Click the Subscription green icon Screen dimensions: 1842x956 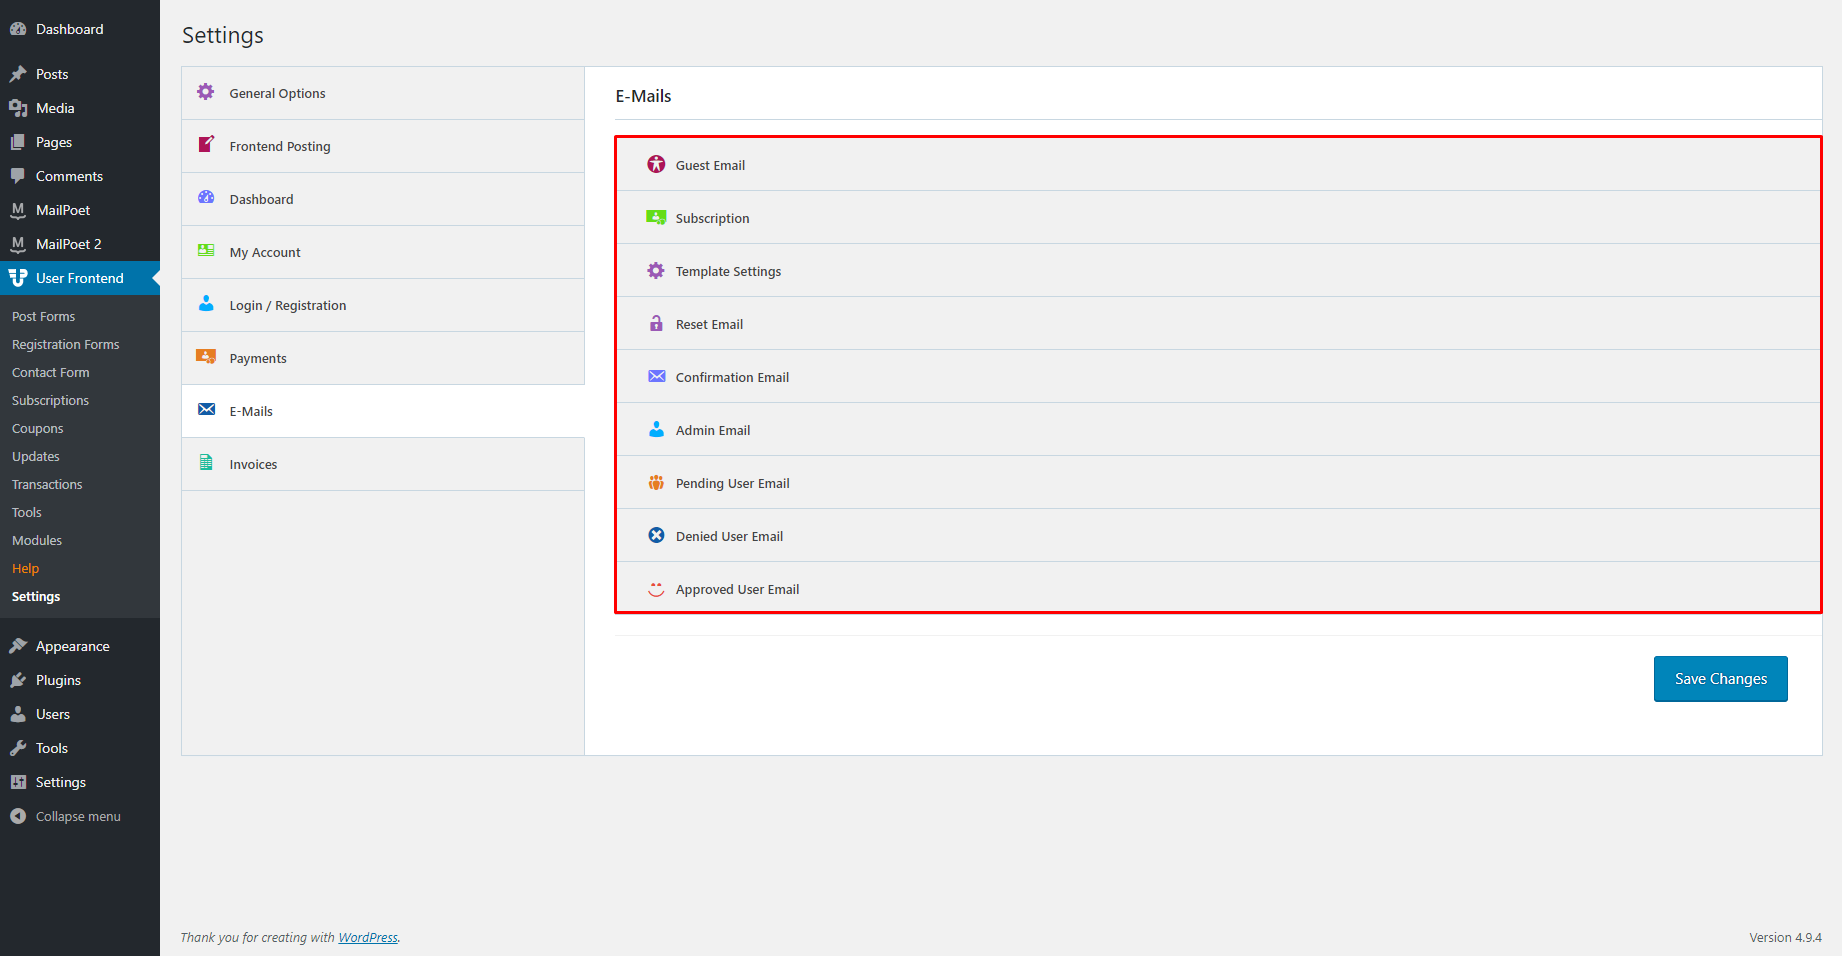click(656, 217)
